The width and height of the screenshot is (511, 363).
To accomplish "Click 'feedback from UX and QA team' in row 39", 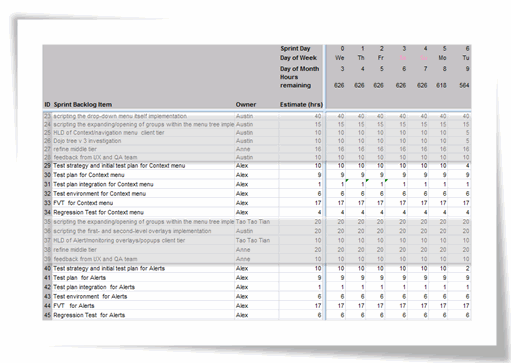I will [x=95, y=259].
